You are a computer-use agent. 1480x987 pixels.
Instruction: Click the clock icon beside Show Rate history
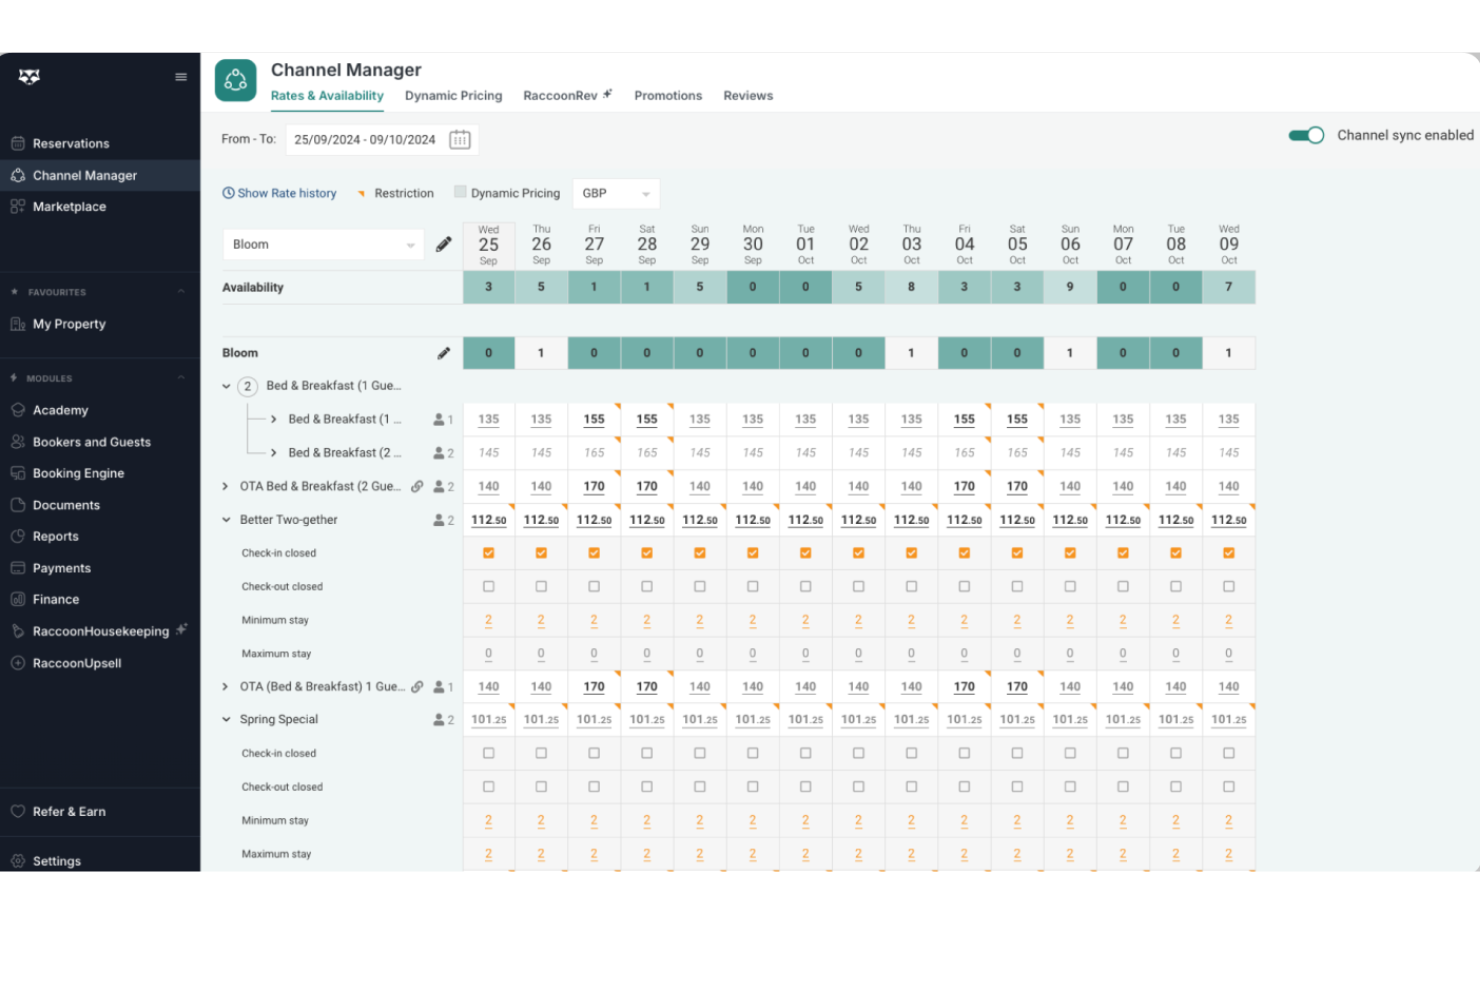click(x=228, y=193)
